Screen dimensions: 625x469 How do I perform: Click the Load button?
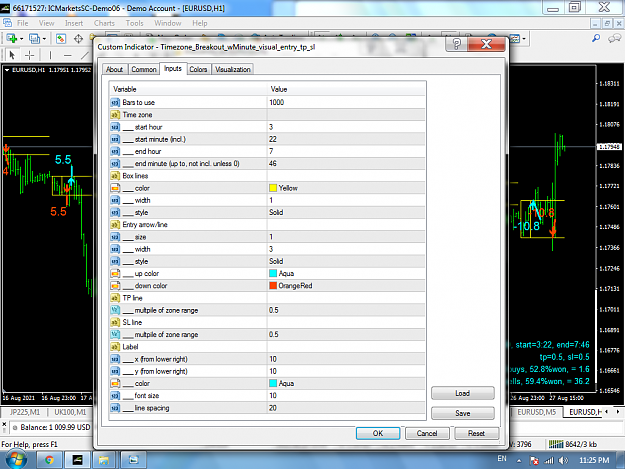point(462,393)
